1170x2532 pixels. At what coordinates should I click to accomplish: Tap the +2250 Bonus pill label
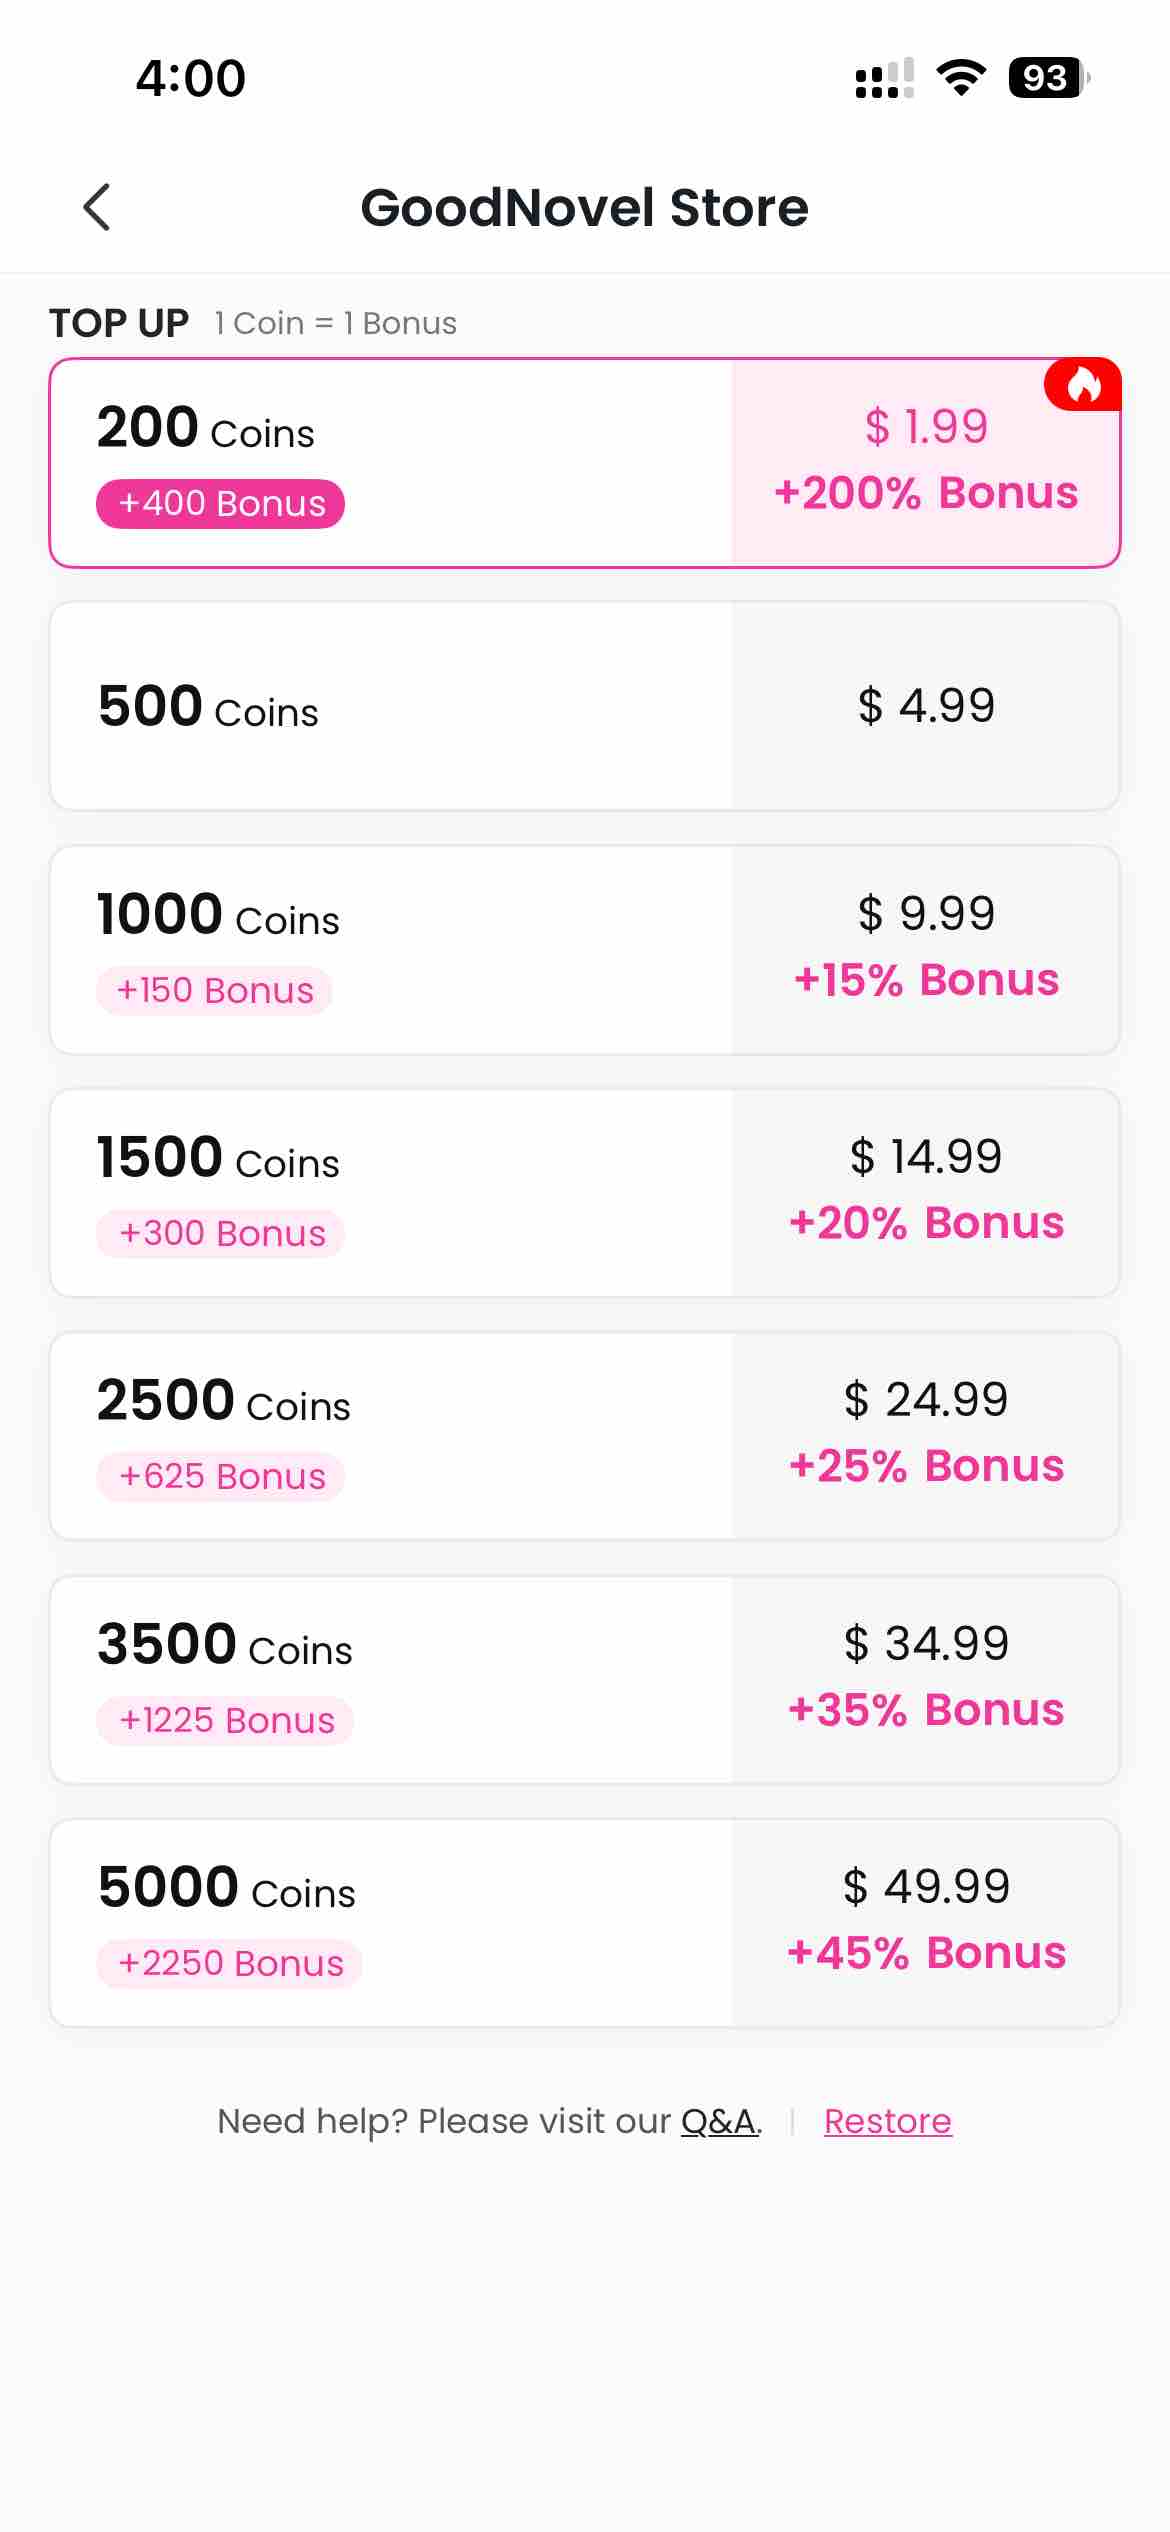point(230,1964)
